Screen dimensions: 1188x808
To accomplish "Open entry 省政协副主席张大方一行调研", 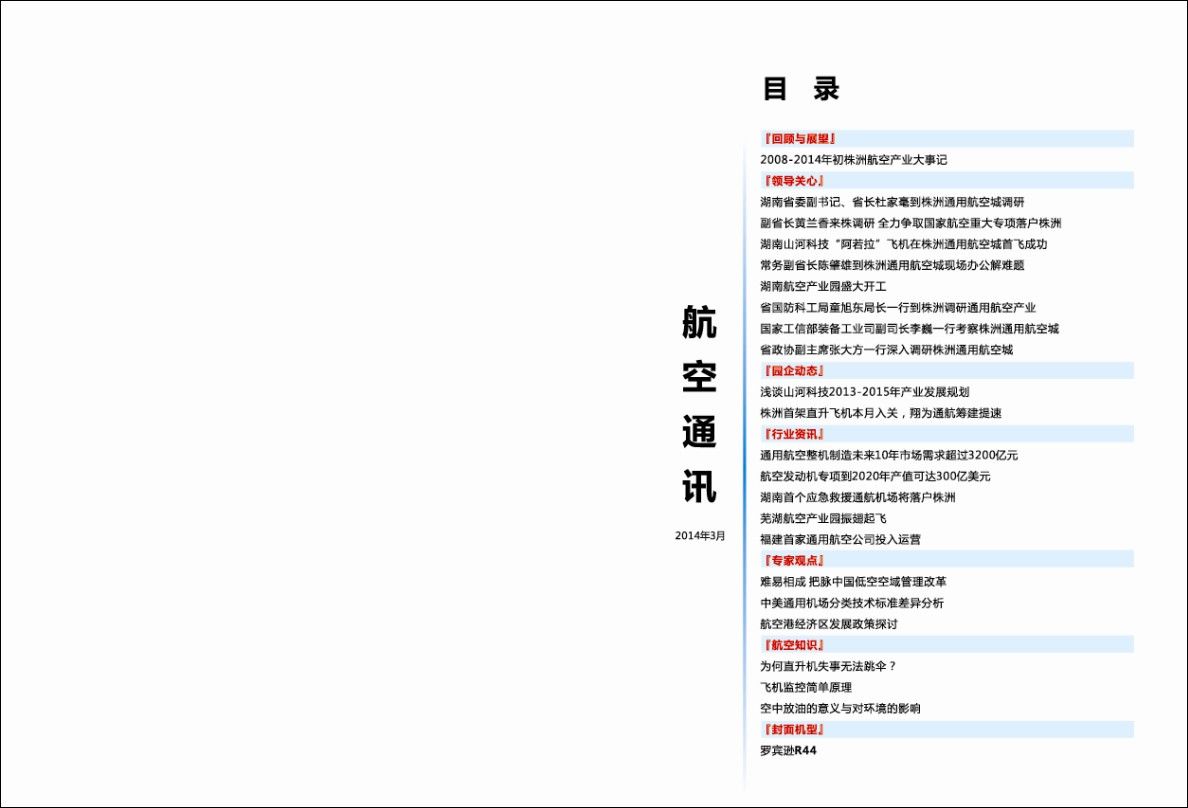I will [886, 350].
